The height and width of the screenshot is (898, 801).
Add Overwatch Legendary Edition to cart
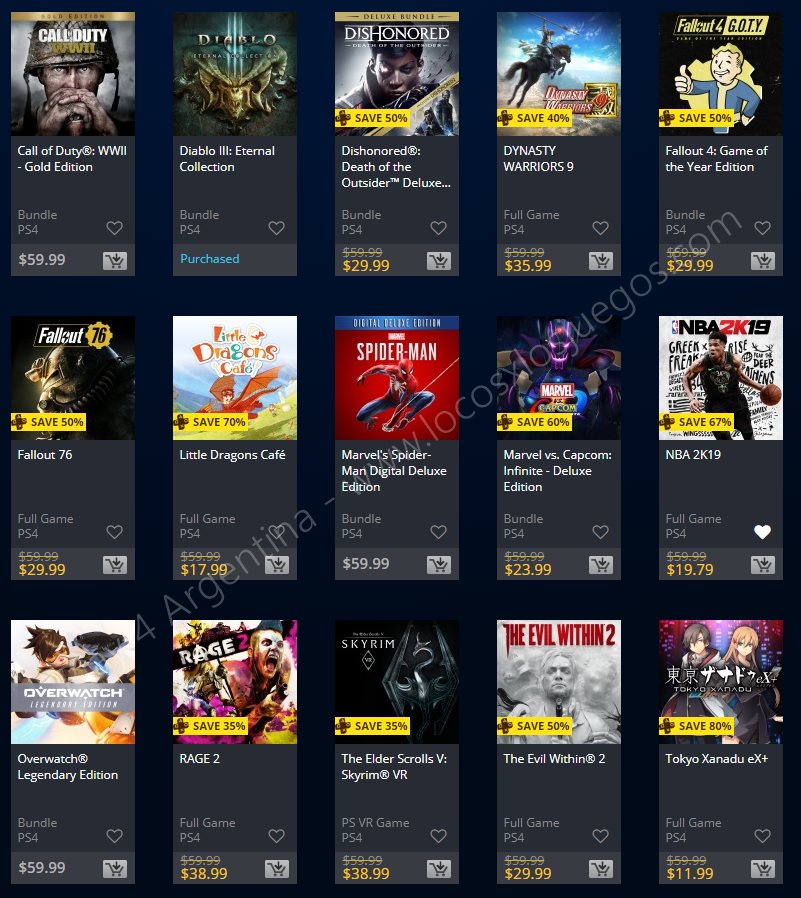[x=115, y=869]
